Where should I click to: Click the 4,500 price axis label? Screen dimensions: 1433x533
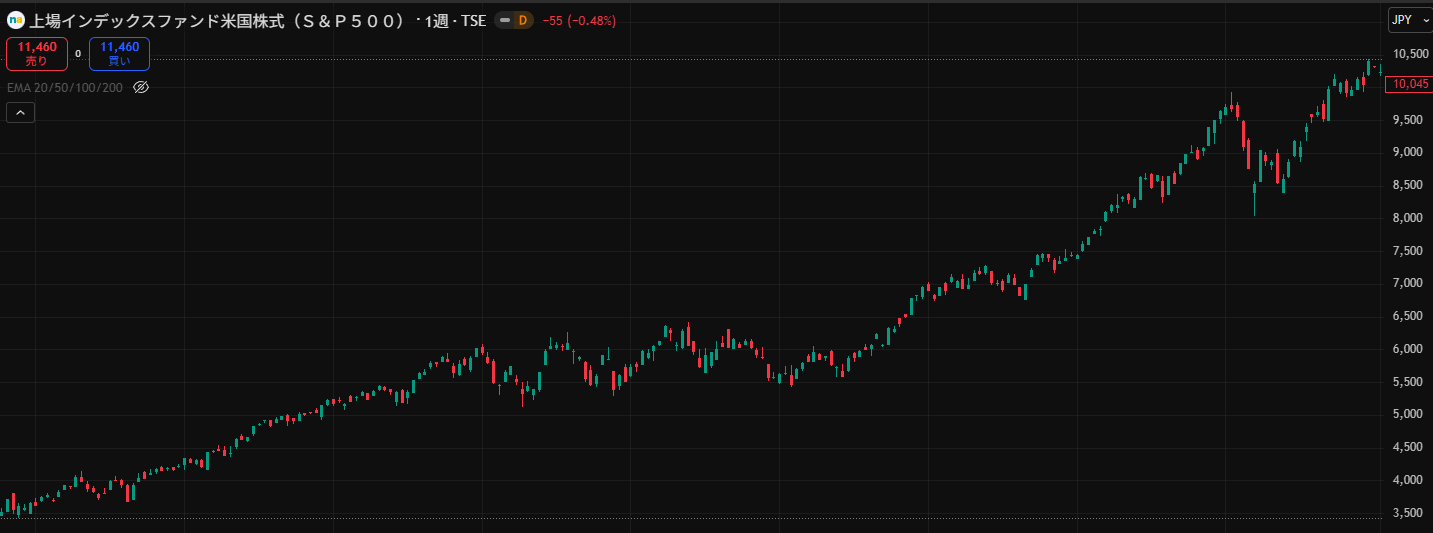tap(1409, 447)
